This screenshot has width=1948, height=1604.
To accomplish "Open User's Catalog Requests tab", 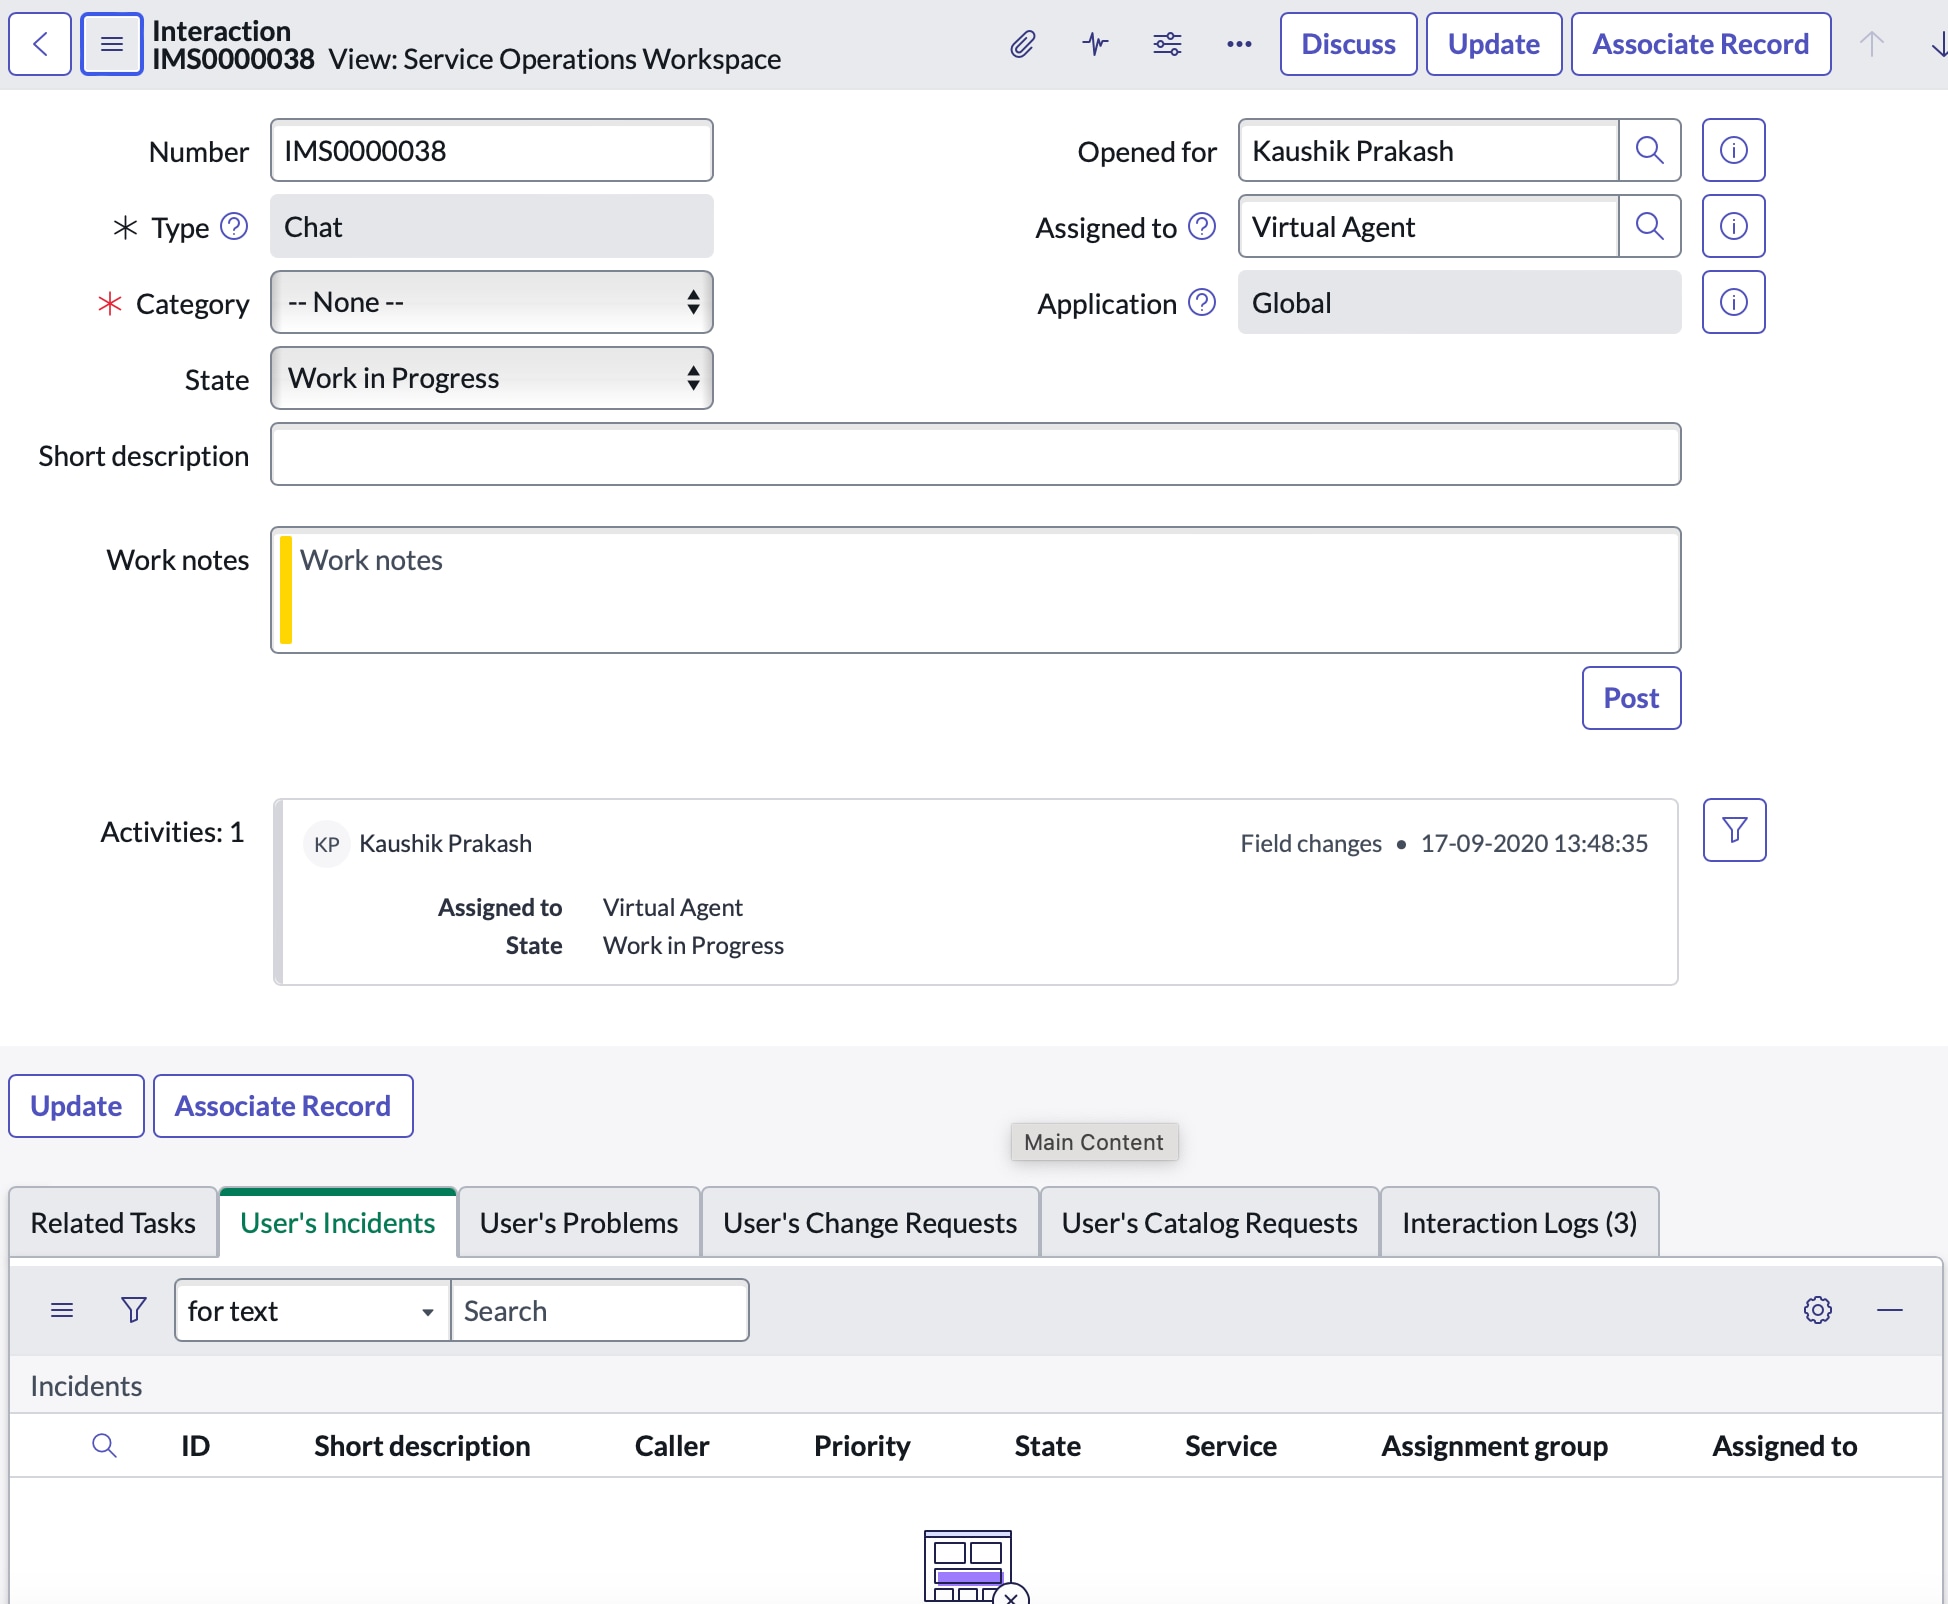I will click(1210, 1223).
